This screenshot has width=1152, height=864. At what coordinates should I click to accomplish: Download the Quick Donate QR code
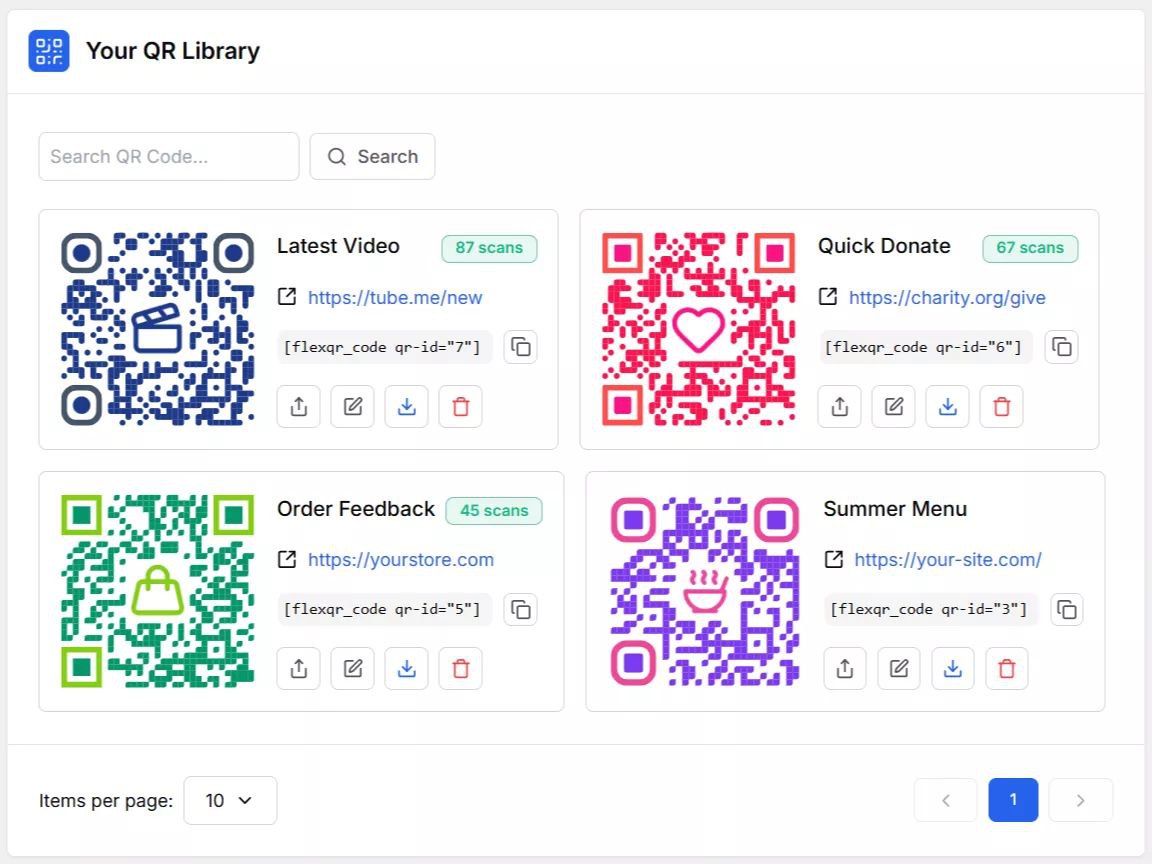948,406
